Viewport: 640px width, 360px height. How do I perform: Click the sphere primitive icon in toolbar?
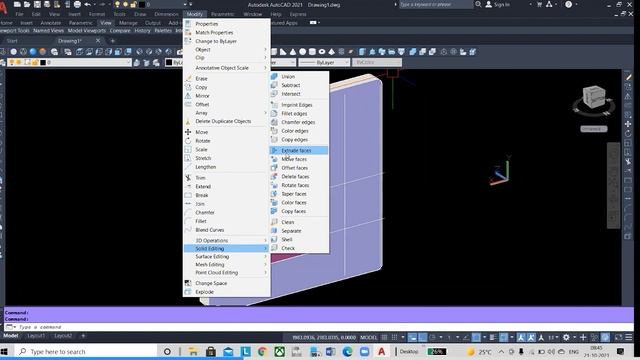coord(302,52)
